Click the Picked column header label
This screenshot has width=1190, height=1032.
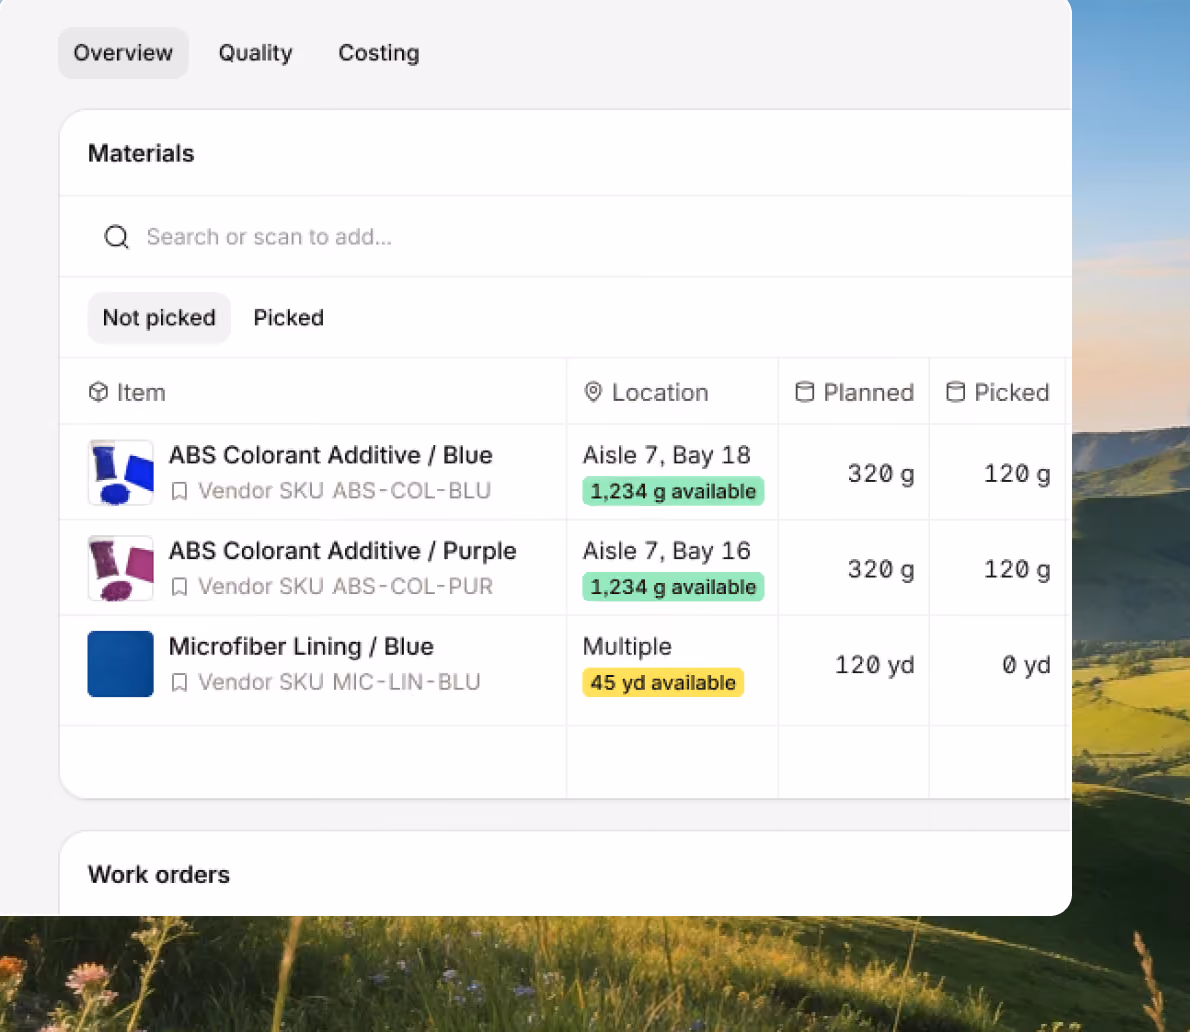tap(1012, 392)
